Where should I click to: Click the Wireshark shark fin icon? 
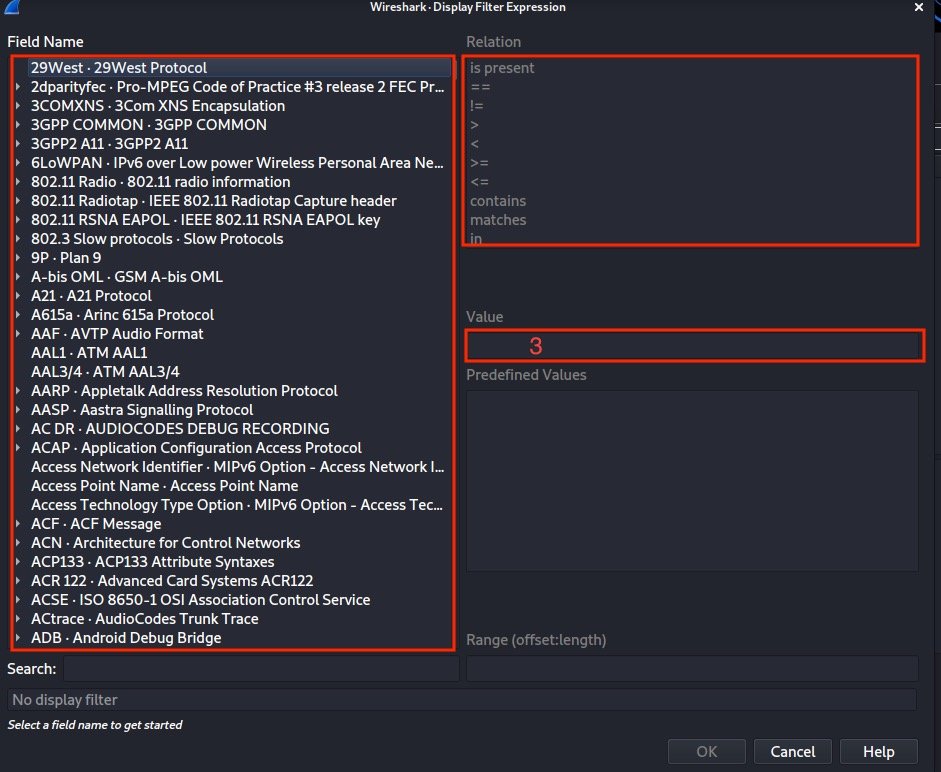coord(11,7)
